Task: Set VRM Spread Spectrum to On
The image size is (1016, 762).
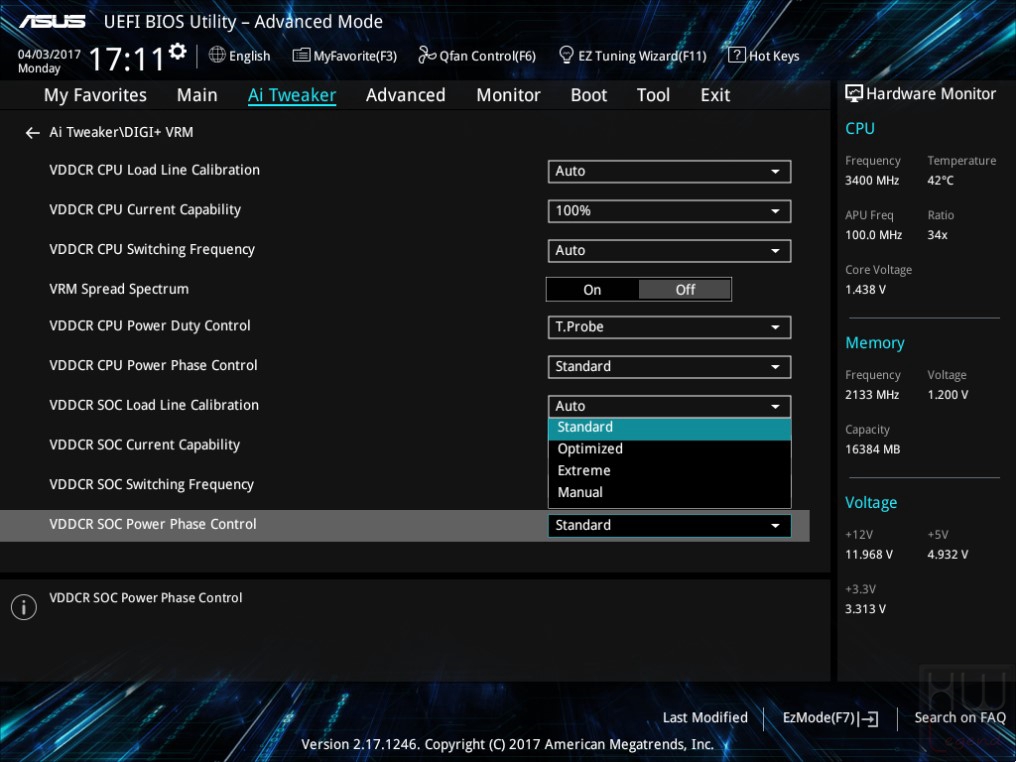Action: (592, 290)
